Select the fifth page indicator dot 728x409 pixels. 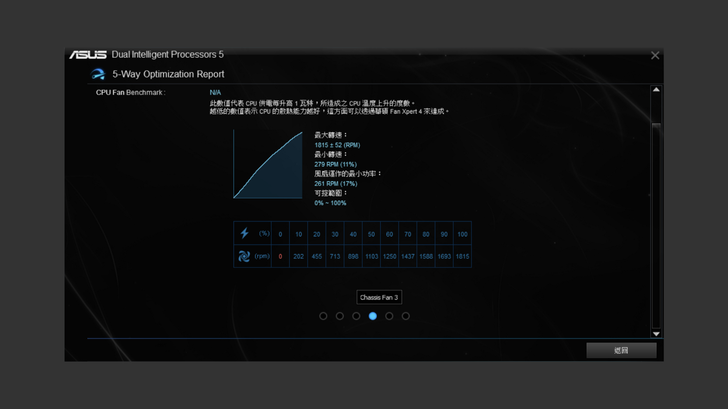[x=389, y=316]
